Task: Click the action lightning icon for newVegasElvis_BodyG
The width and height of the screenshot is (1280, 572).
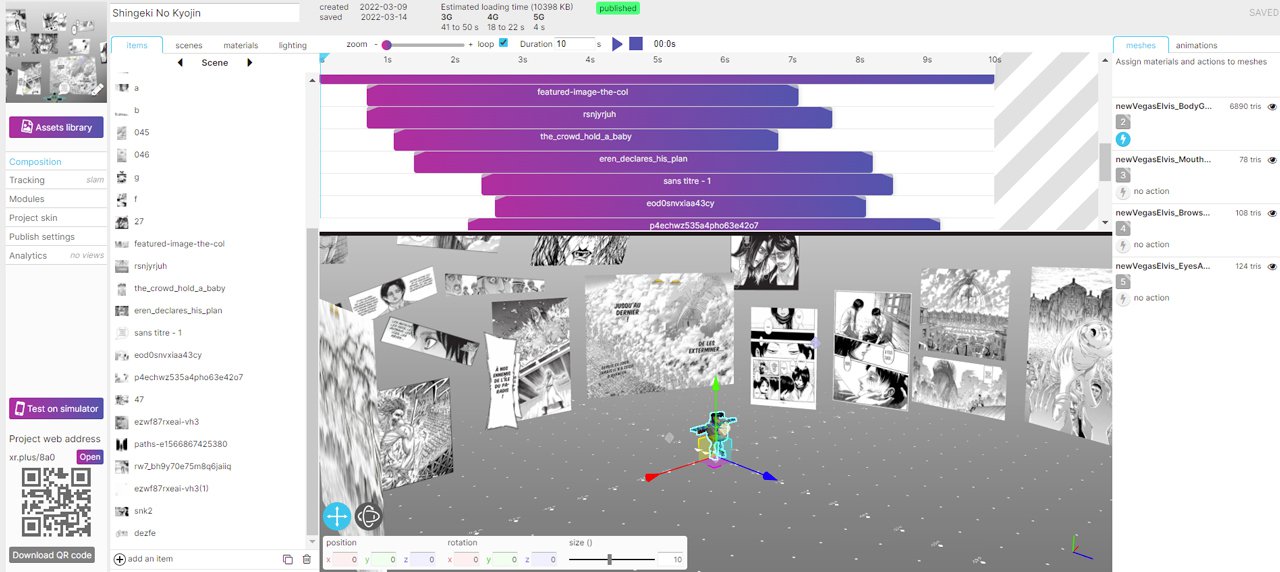Action: pos(1123,139)
